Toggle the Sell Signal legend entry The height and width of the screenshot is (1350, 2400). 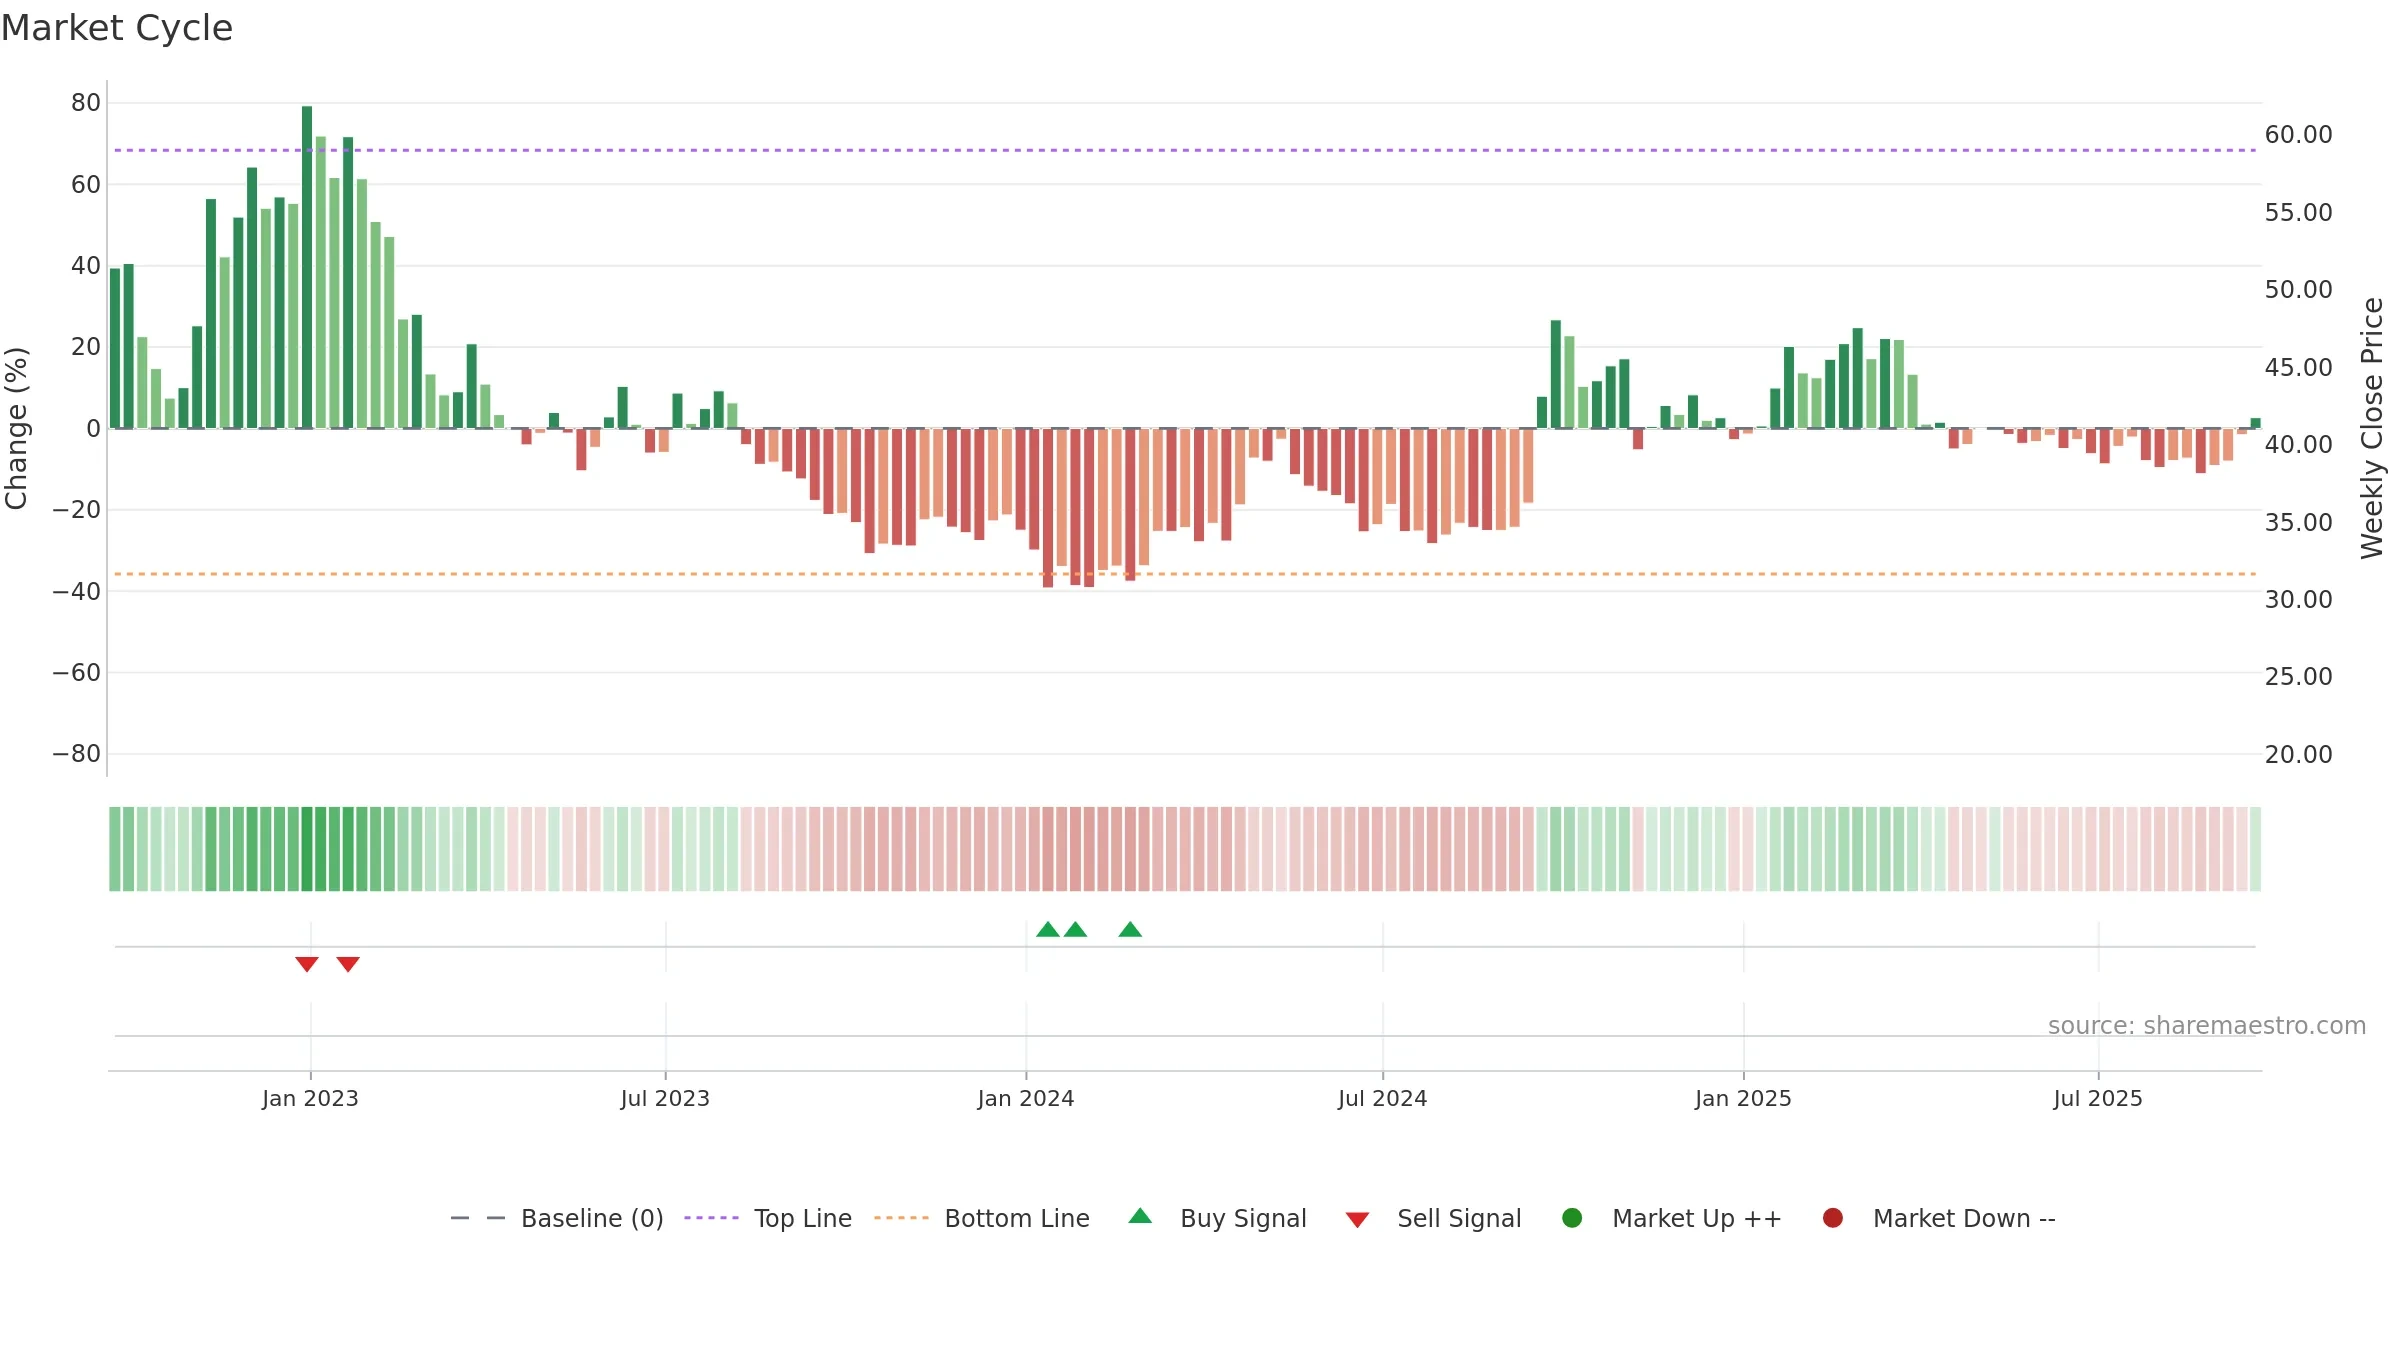1433,1218
